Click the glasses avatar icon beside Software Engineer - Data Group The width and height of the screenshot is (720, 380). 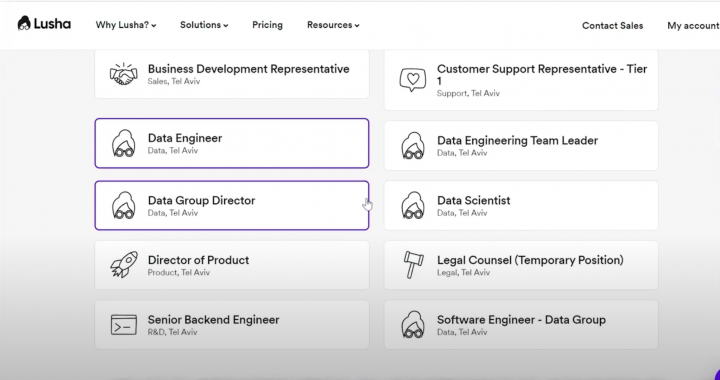click(413, 324)
